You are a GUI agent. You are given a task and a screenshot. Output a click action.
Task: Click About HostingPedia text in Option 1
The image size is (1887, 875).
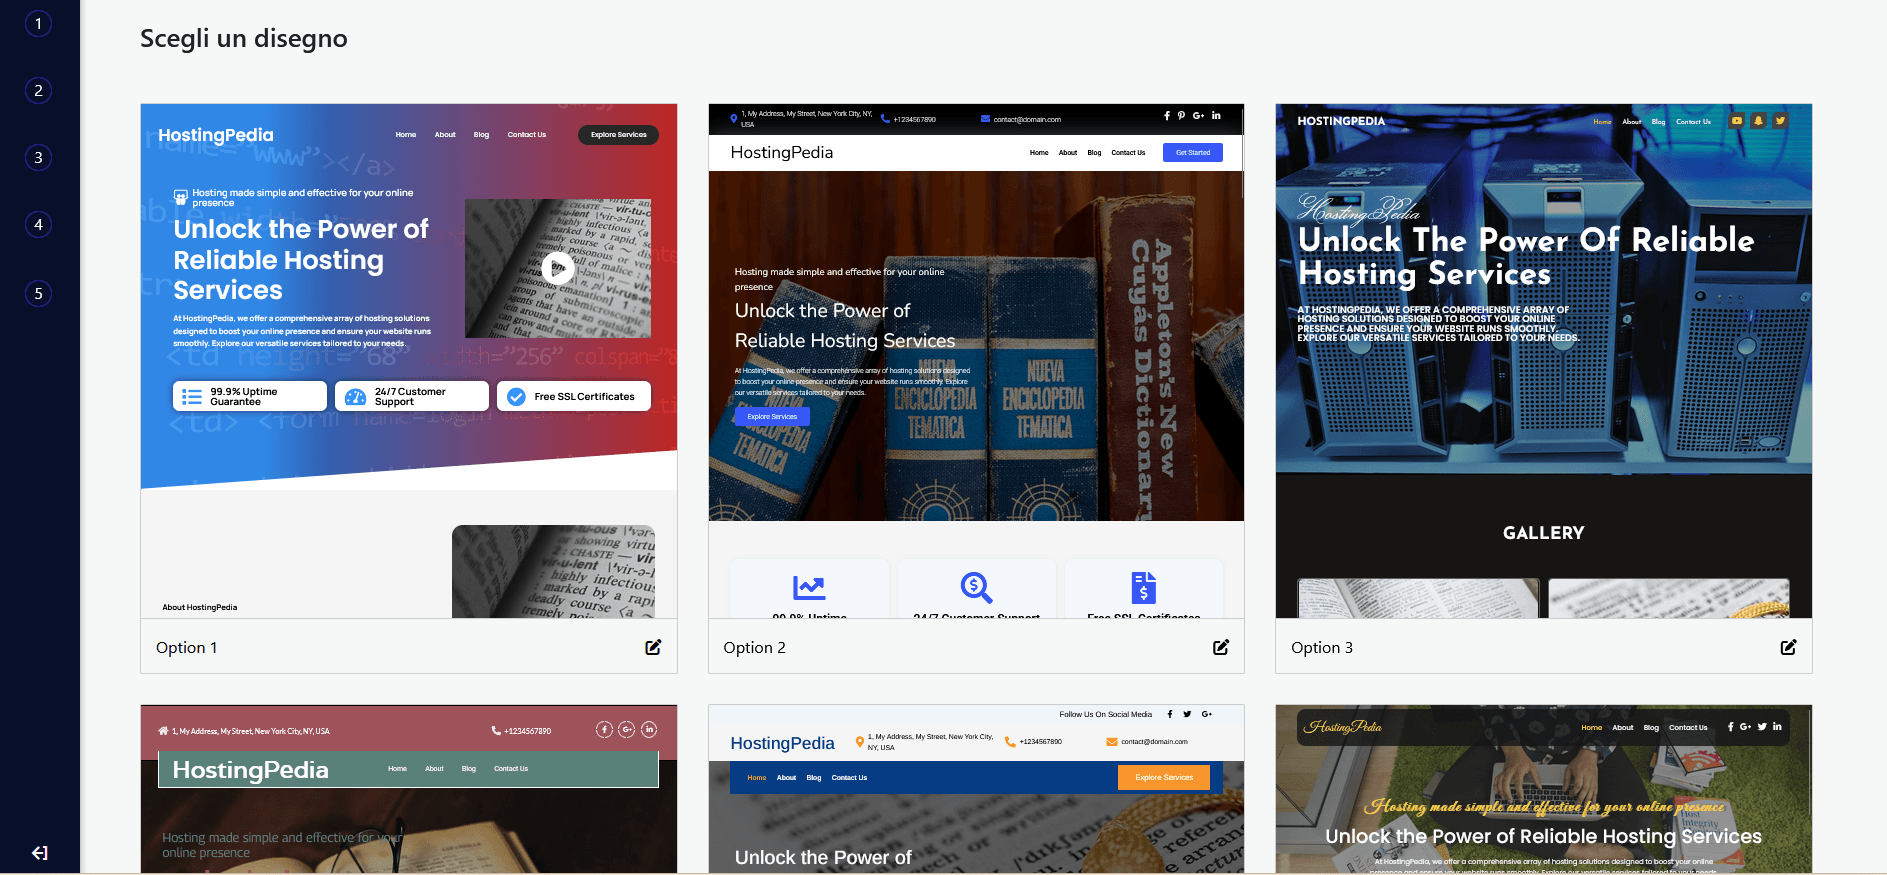200,607
